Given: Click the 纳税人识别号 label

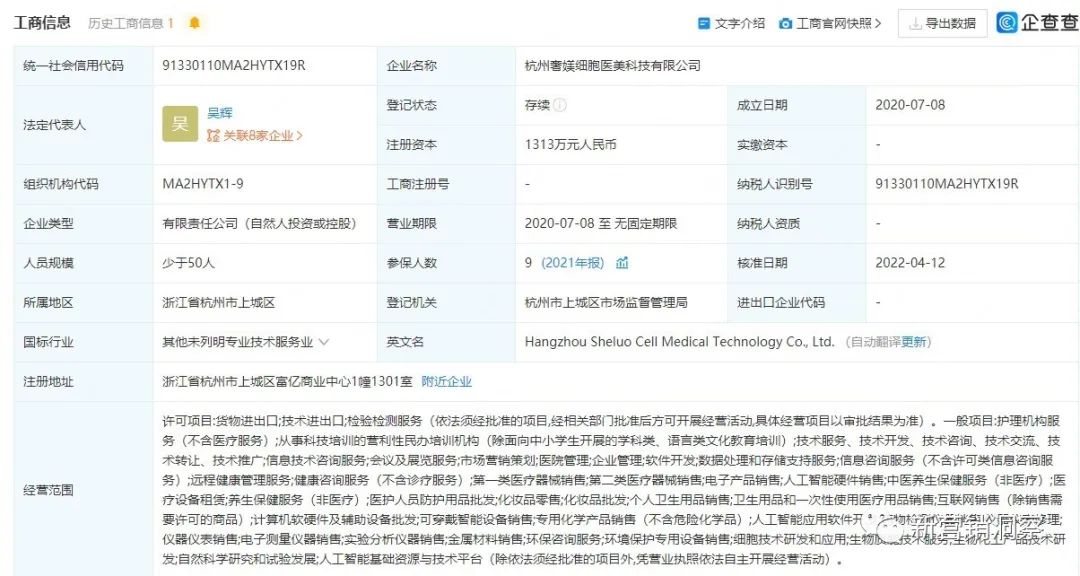Looking at the screenshot, I should (774, 184).
